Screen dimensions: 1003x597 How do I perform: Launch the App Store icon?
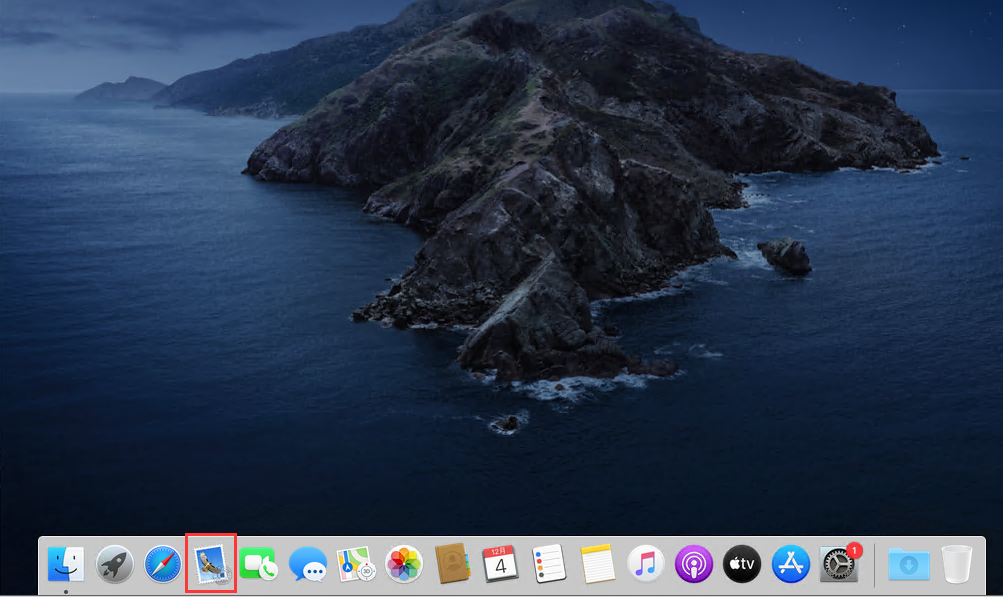click(791, 564)
